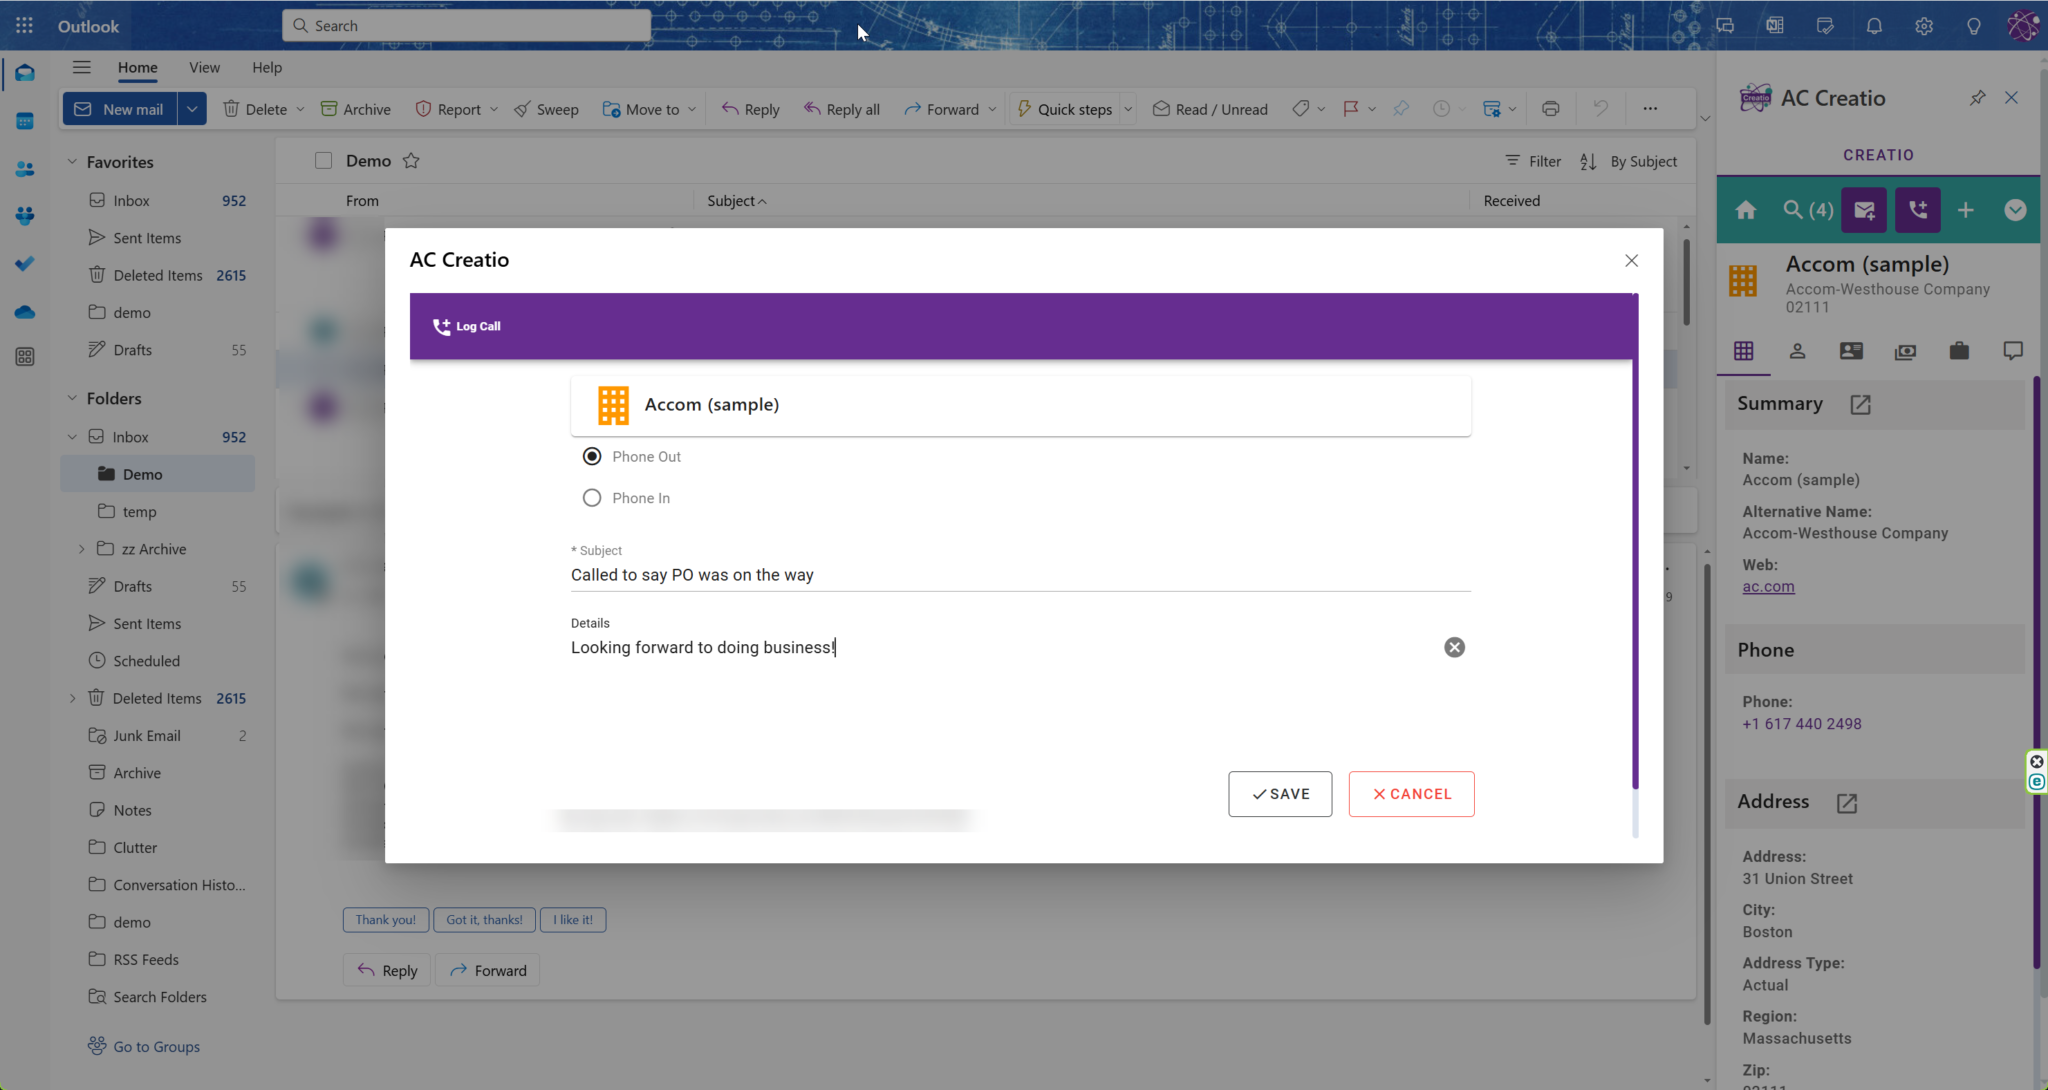Click AC Creatio log call phone icon
The image size is (2048, 1090).
[x=1917, y=210]
